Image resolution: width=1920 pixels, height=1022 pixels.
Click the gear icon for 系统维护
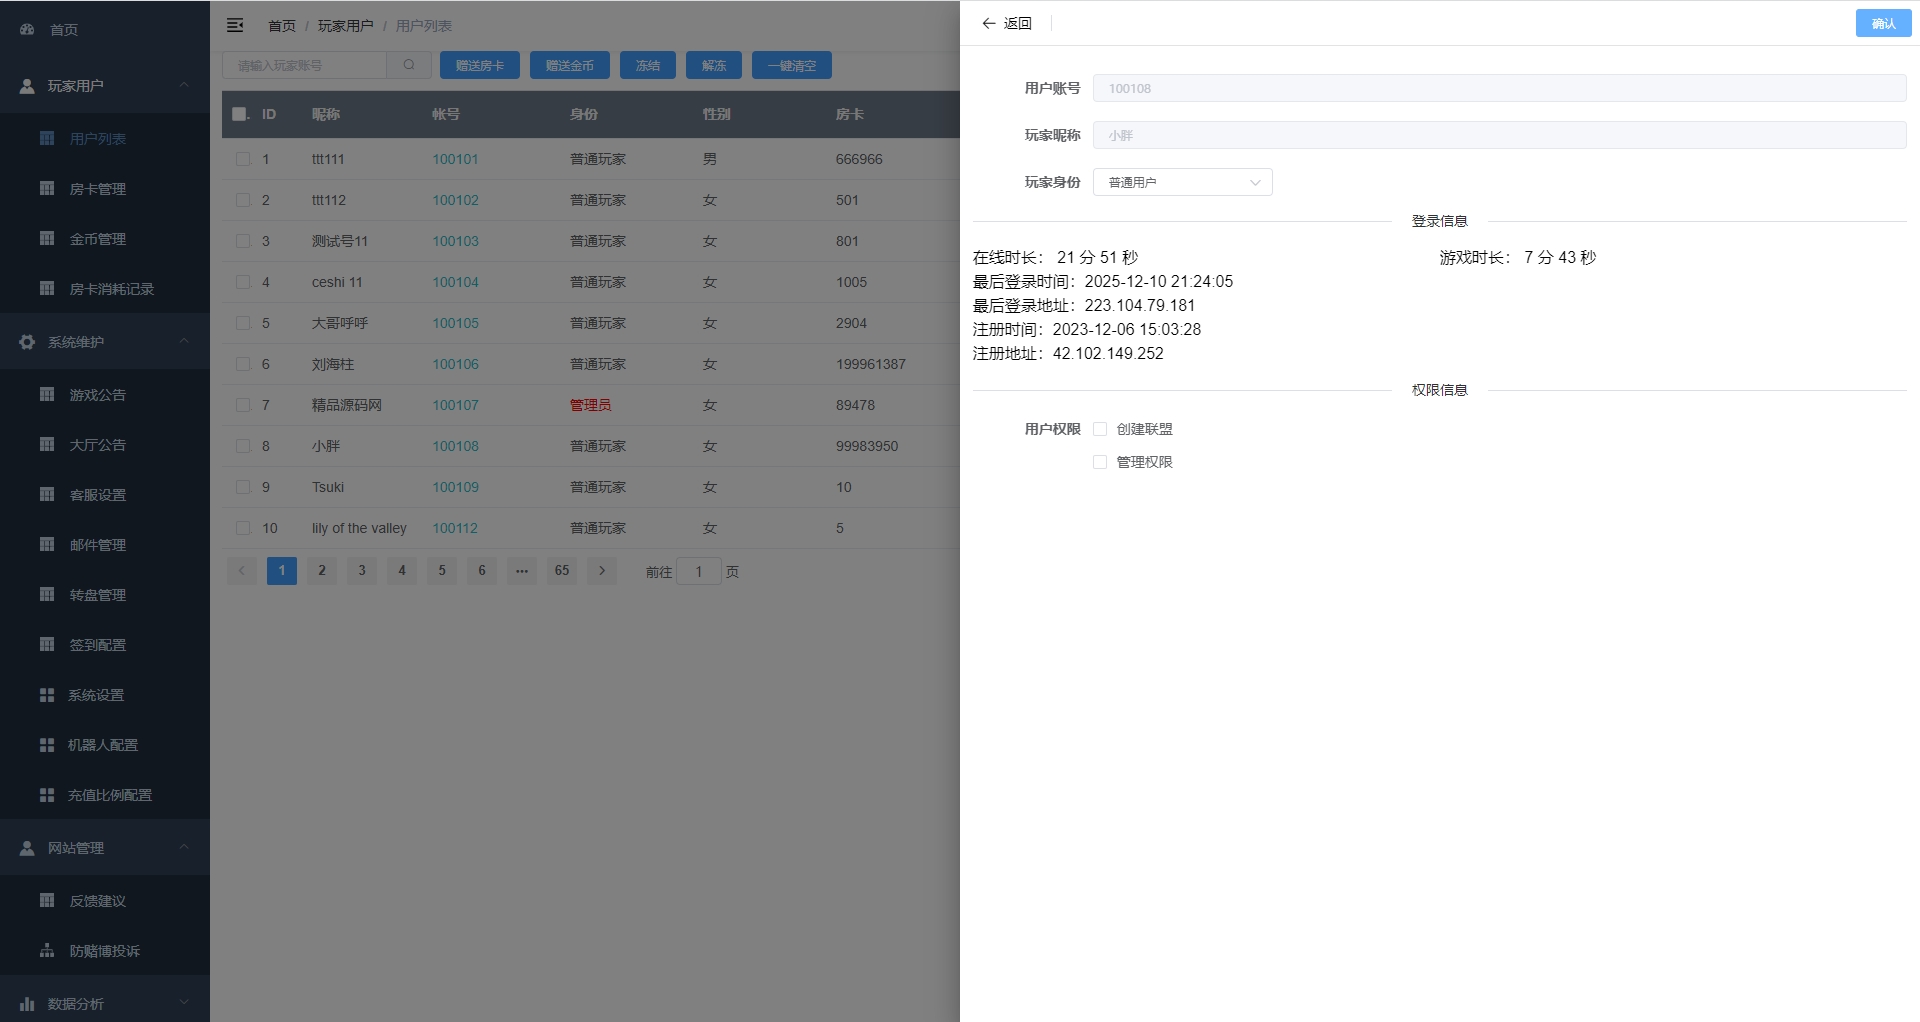pyautogui.click(x=27, y=342)
